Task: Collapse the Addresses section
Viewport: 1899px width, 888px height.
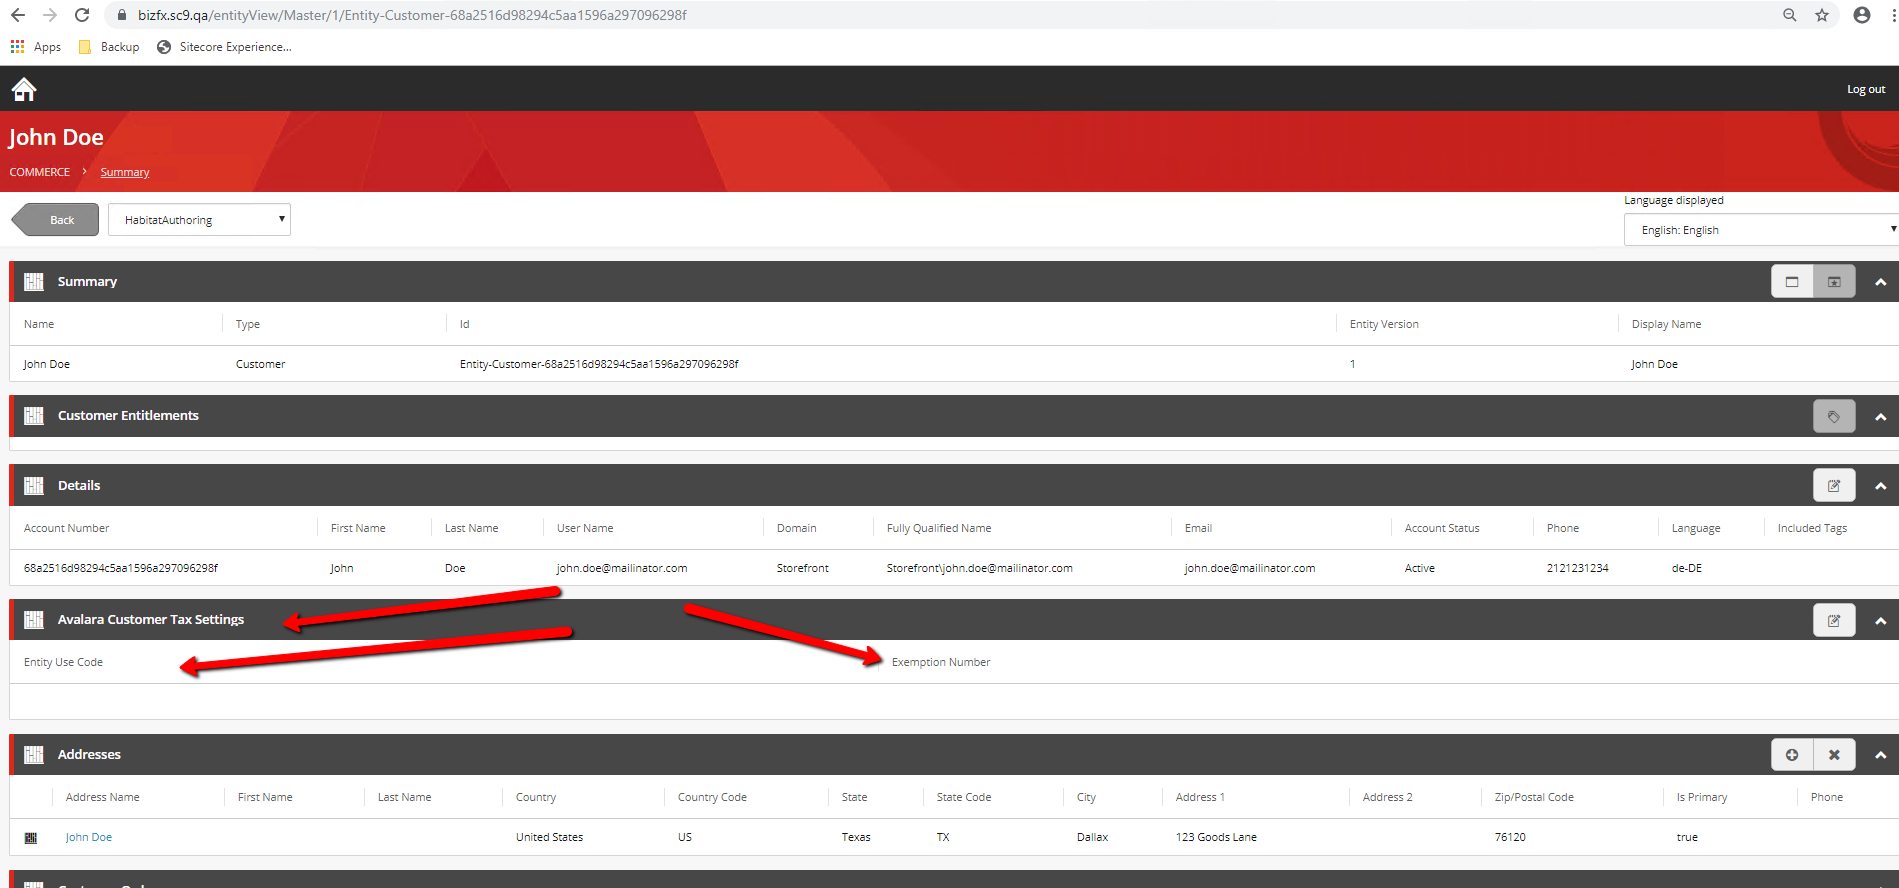Action: [1881, 755]
